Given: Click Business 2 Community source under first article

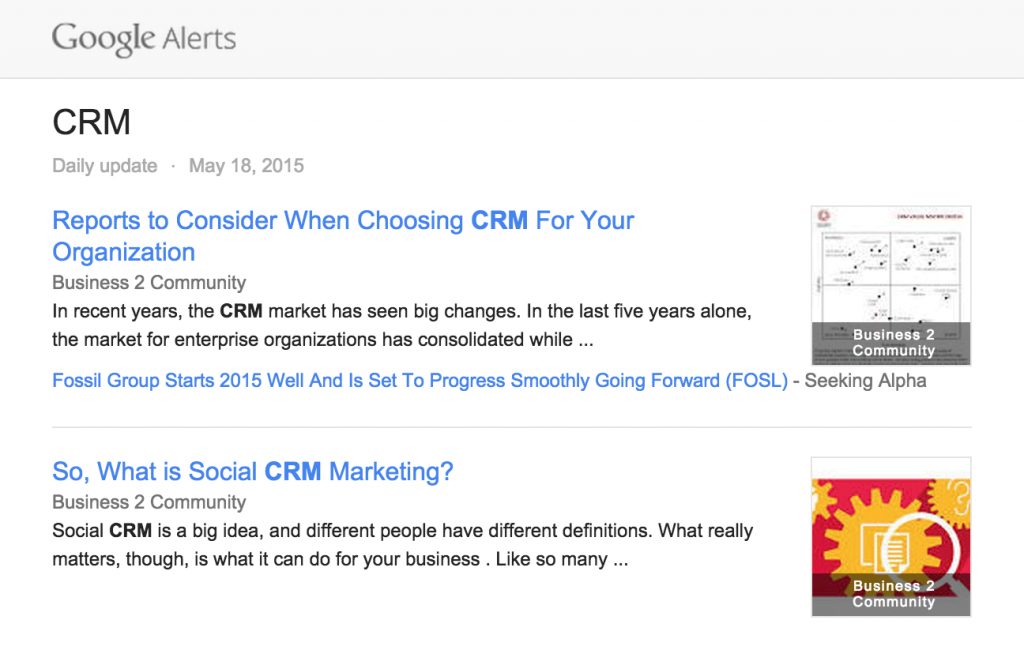Looking at the screenshot, I should click(x=149, y=282).
